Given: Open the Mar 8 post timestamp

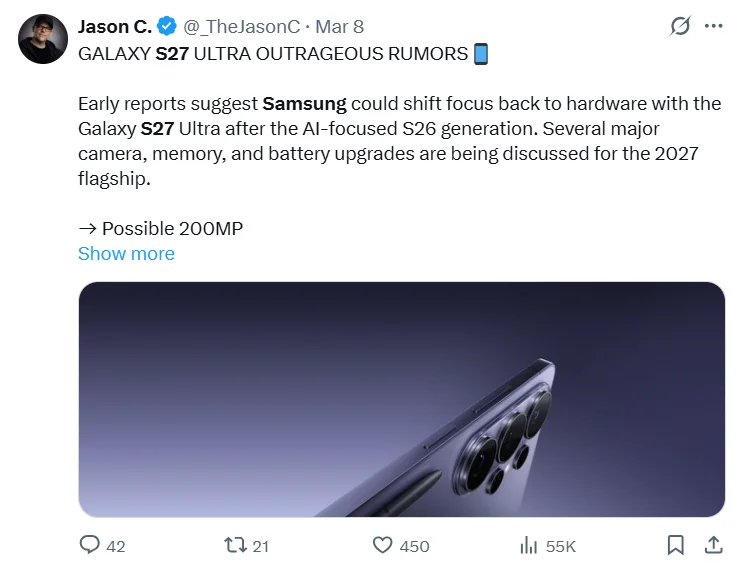Looking at the screenshot, I should [340, 27].
